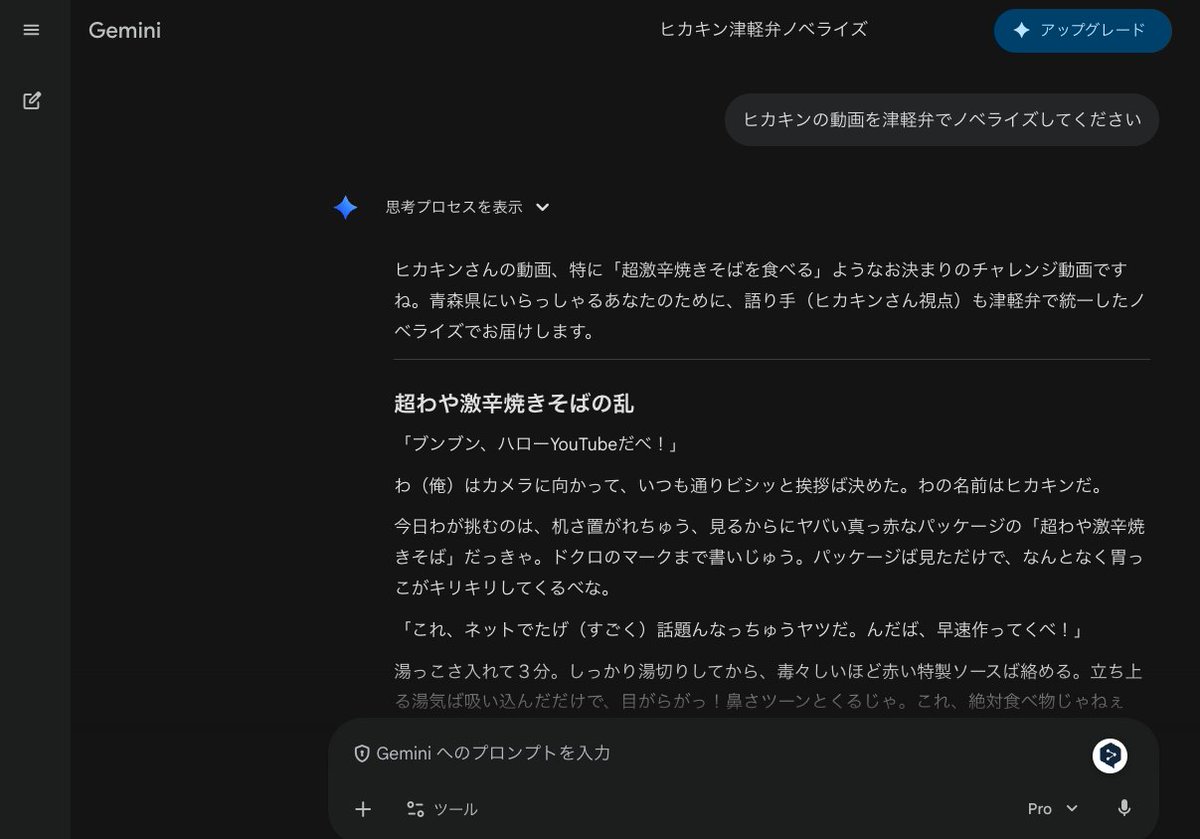Start a new chat with the pencil icon
Image resolution: width=1200 pixels, height=839 pixels.
point(32,100)
